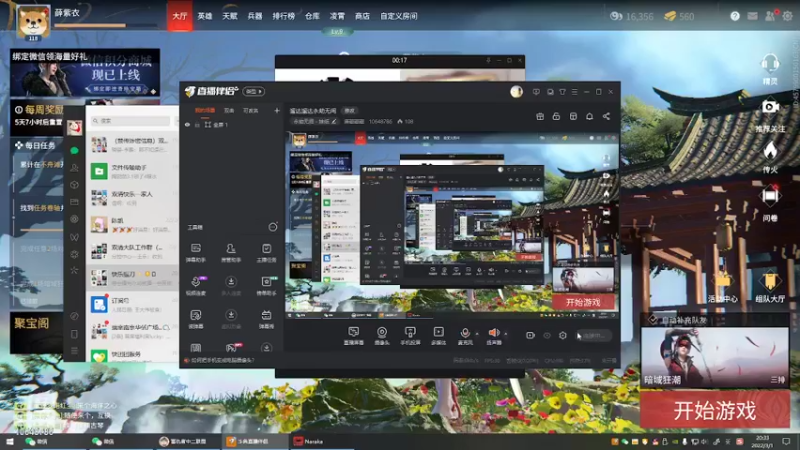Pencil-edit the stream category label
Screen dimensions: 800x450
334,121
